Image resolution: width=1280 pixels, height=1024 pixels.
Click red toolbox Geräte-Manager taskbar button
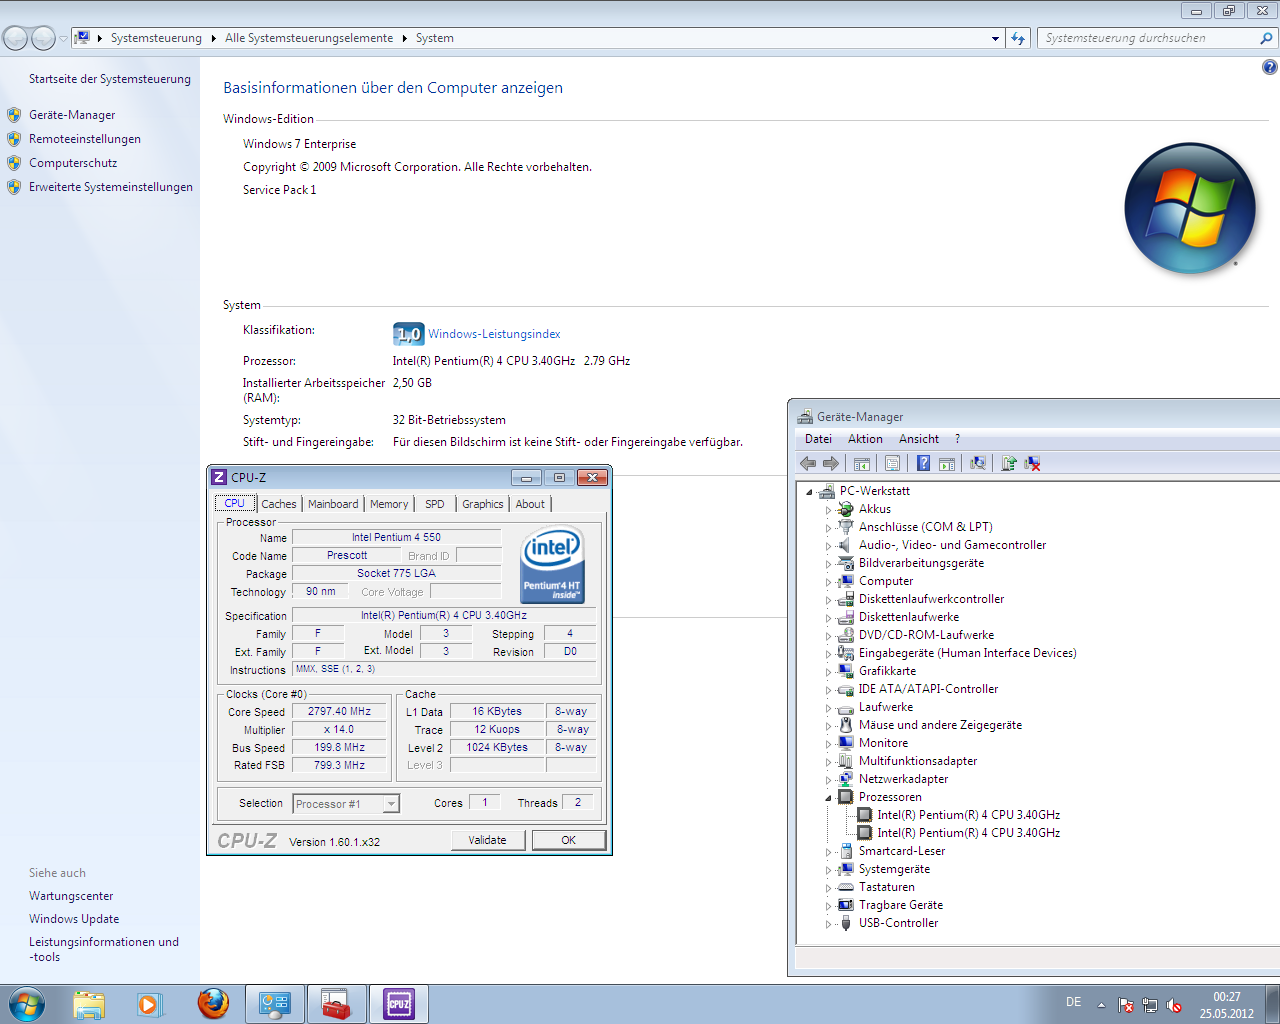point(337,1004)
